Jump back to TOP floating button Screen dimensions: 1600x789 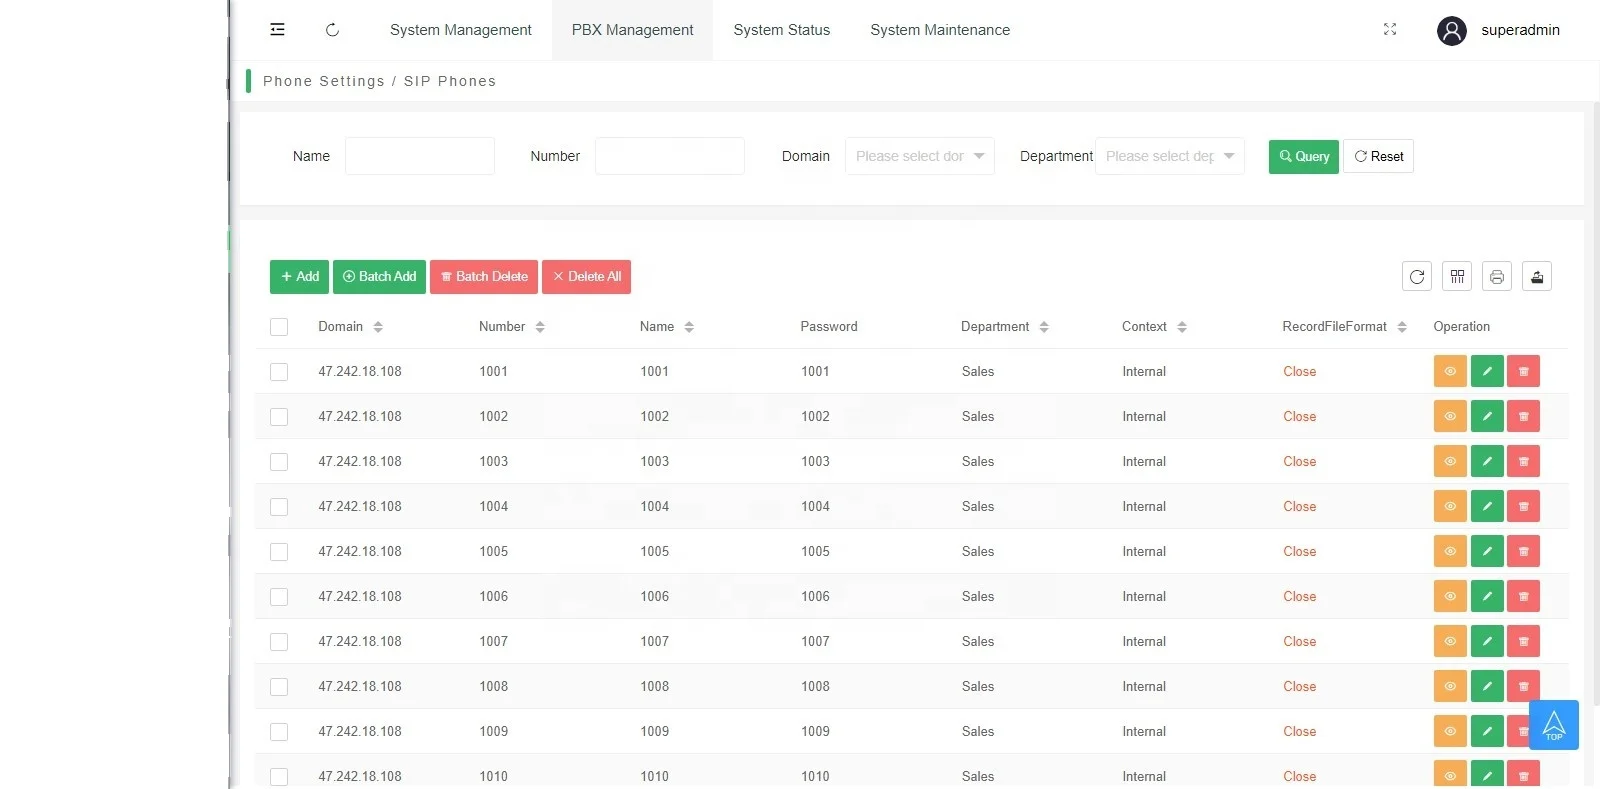tap(1554, 725)
